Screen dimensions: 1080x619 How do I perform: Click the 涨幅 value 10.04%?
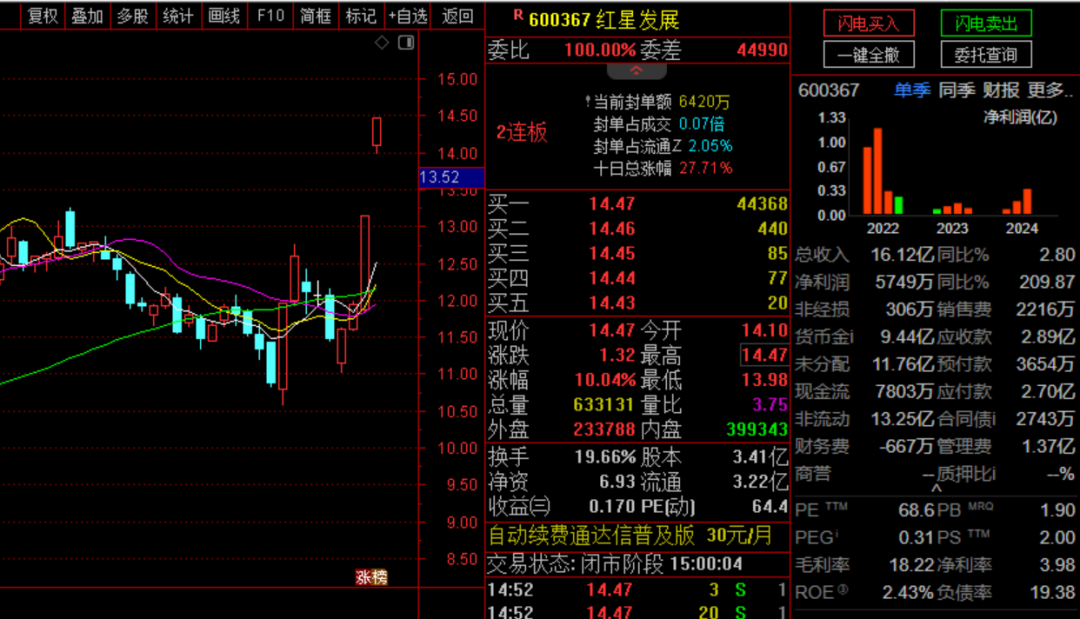(x=605, y=380)
